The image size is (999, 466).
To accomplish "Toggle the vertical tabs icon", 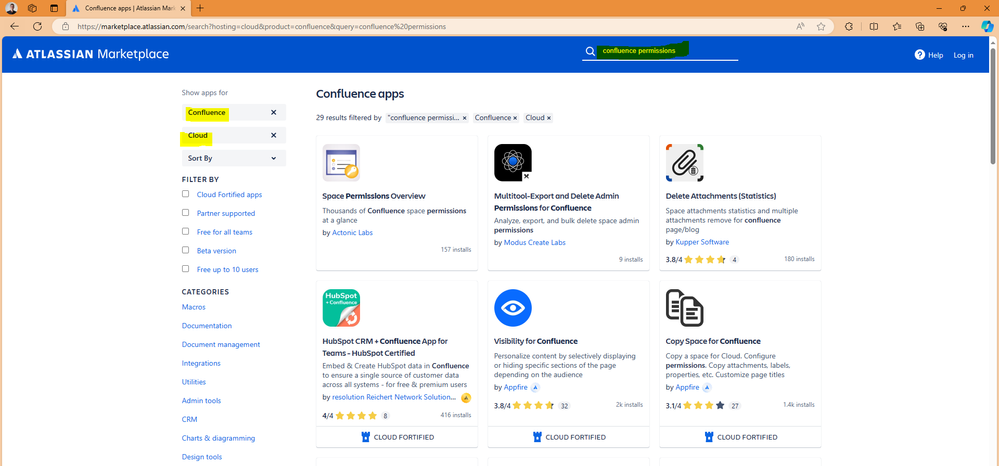I will coord(54,8).
